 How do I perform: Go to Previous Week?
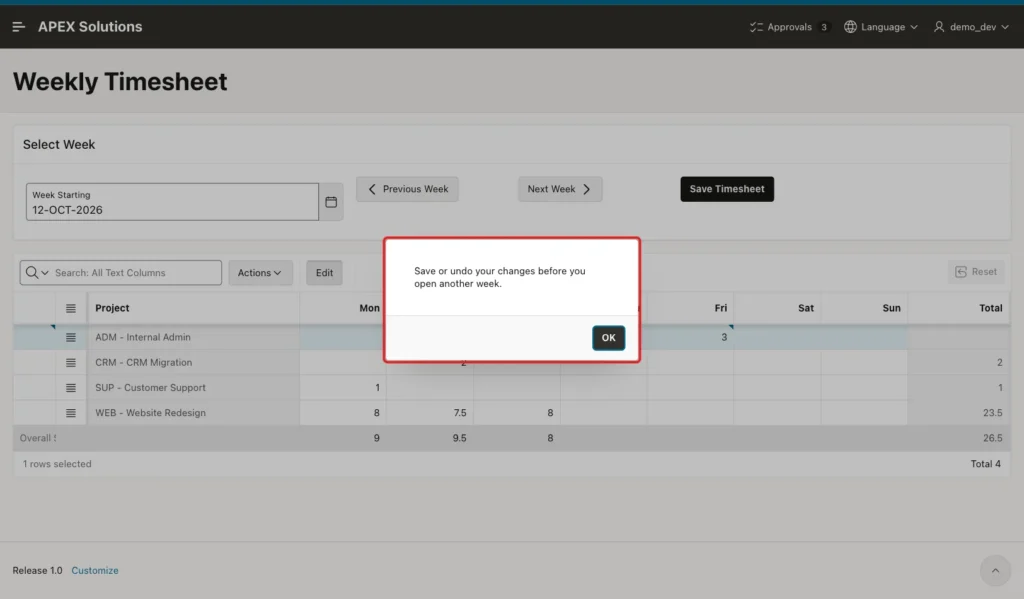[x=408, y=189]
